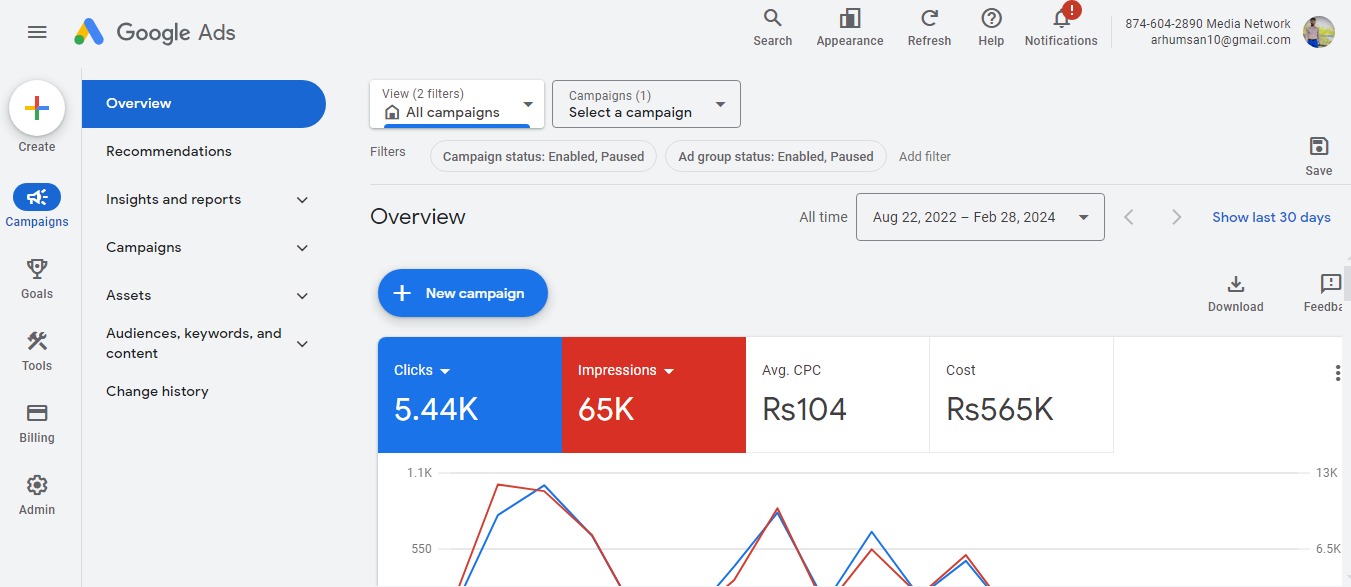Click the Search magnifier icon
The width and height of the screenshot is (1351, 587).
pos(772,19)
